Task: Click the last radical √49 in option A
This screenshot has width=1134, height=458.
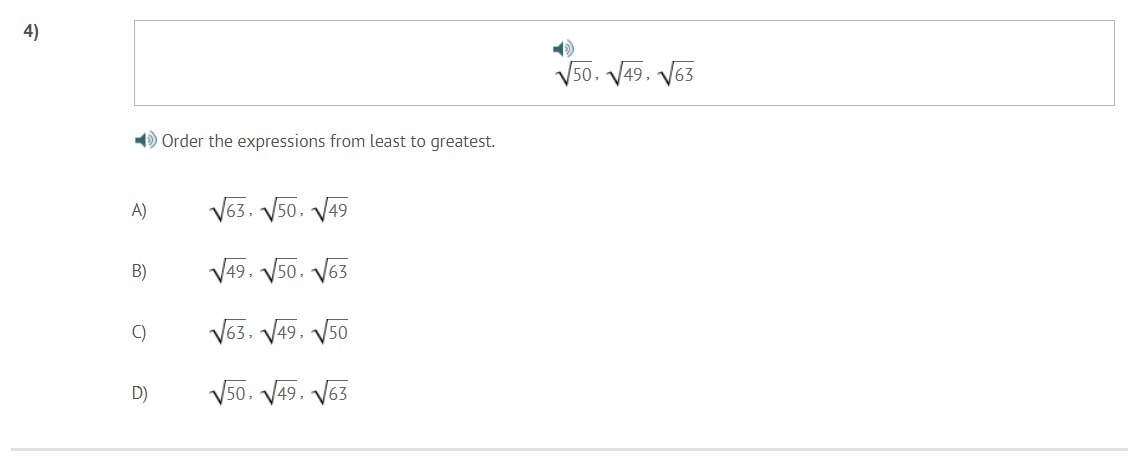Action: 330,211
